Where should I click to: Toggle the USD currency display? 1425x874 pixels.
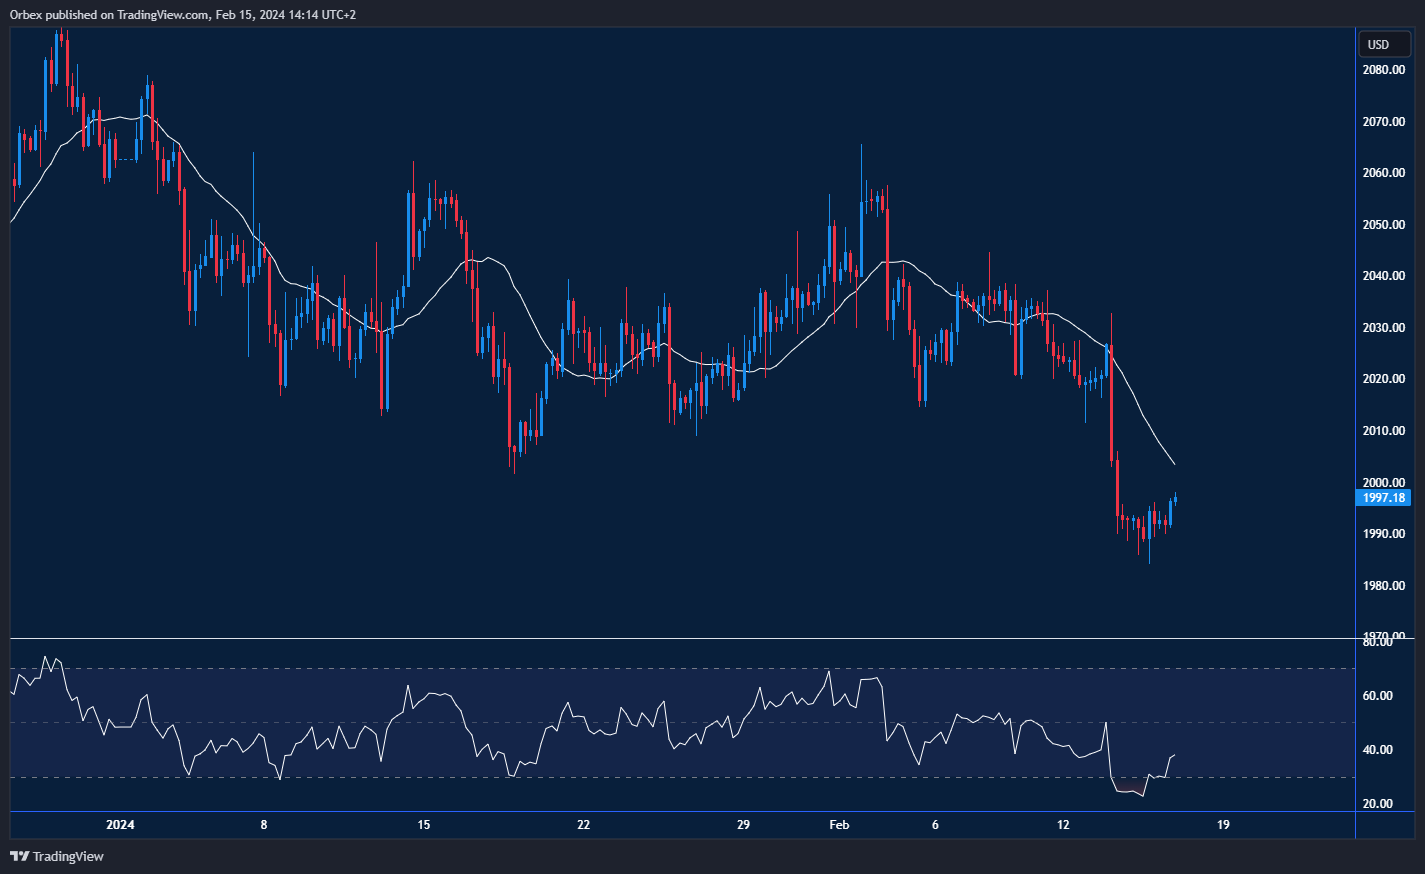pos(1383,44)
